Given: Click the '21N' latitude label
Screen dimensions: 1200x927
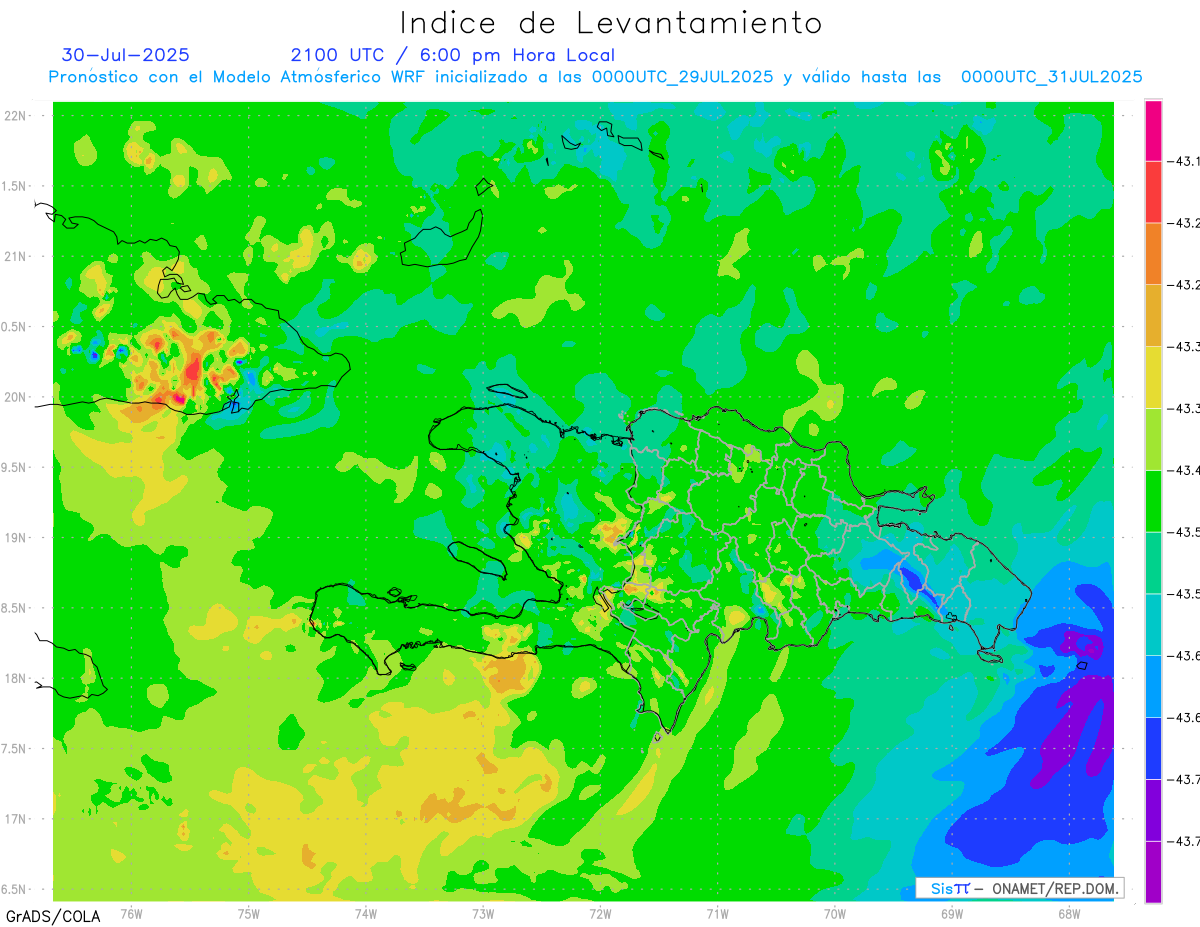Looking at the screenshot, I should point(15,256).
